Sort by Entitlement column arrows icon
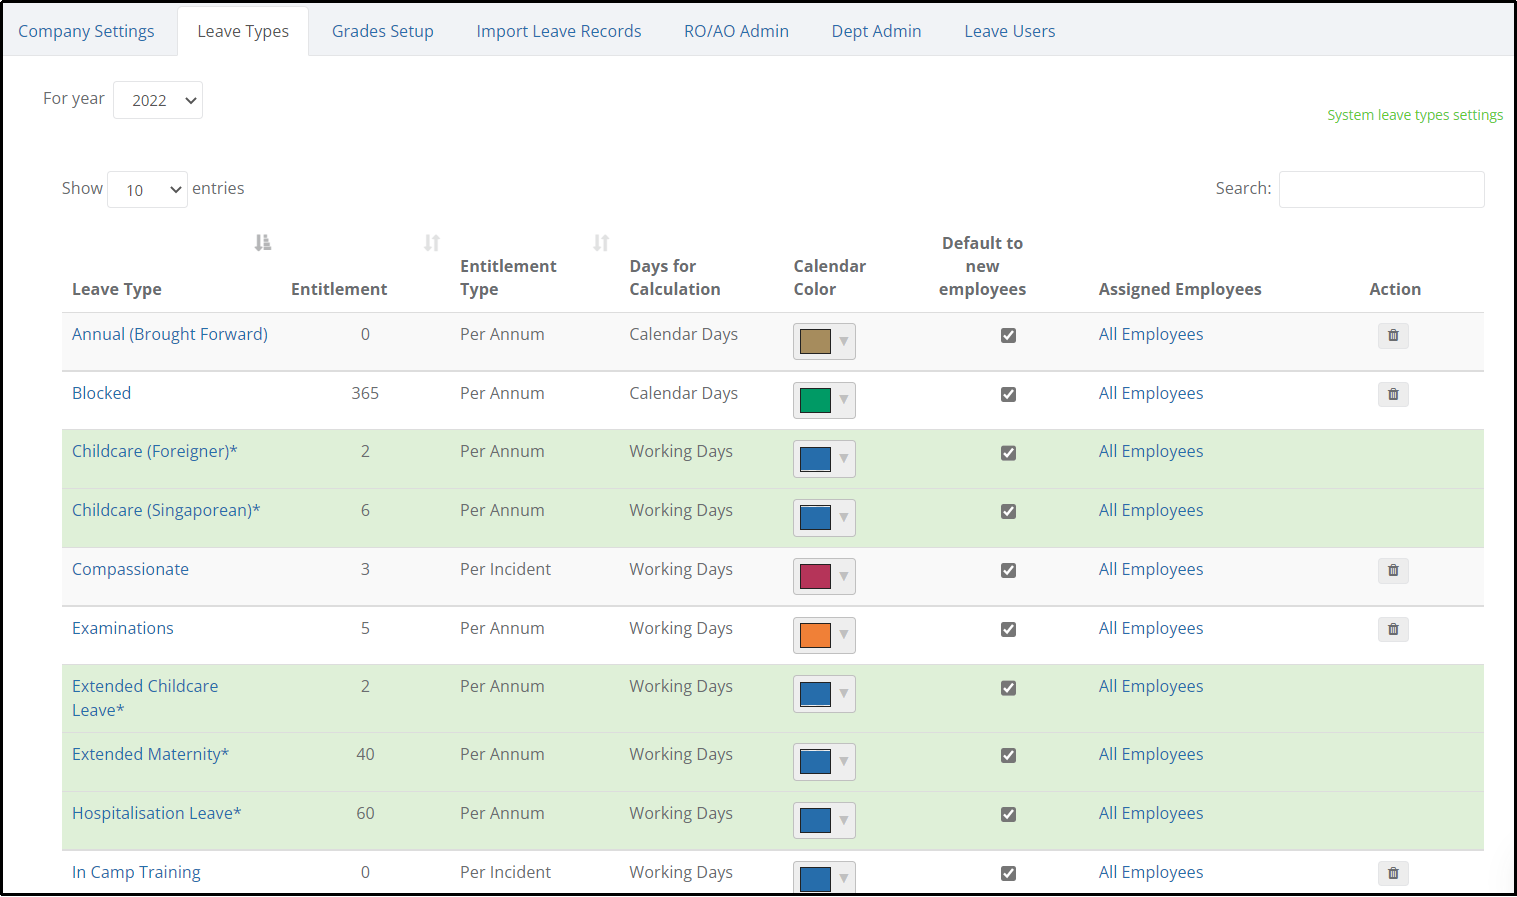This screenshot has width=1517, height=897. 432,243
